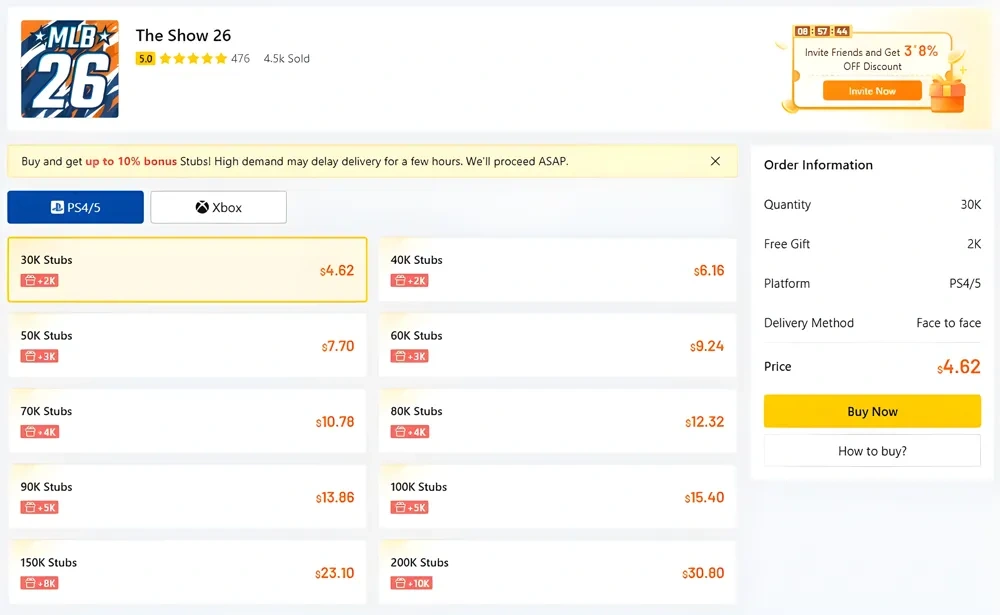Viewport: 1000px width, 615px height.
Task: Switch to the Xbox platform tab
Action: [x=218, y=207]
